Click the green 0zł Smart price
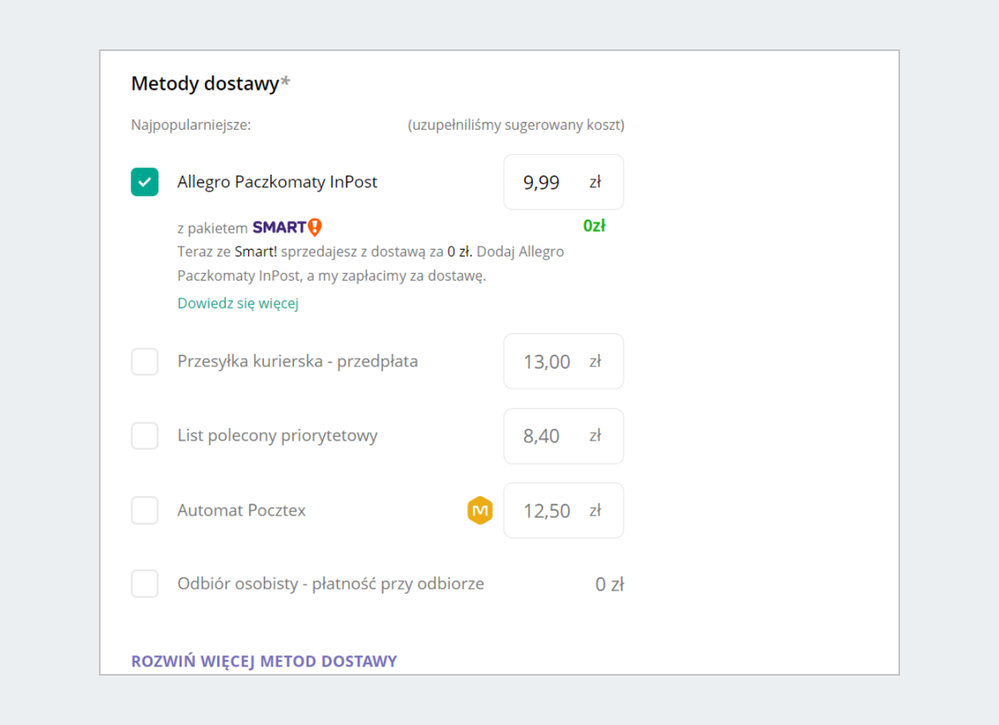The width and height of the screenshot is (999, 725). [594, 226]
